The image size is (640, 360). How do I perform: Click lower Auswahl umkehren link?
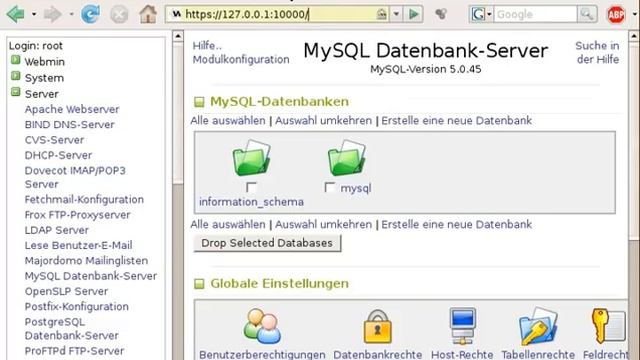tap(323, 224)
